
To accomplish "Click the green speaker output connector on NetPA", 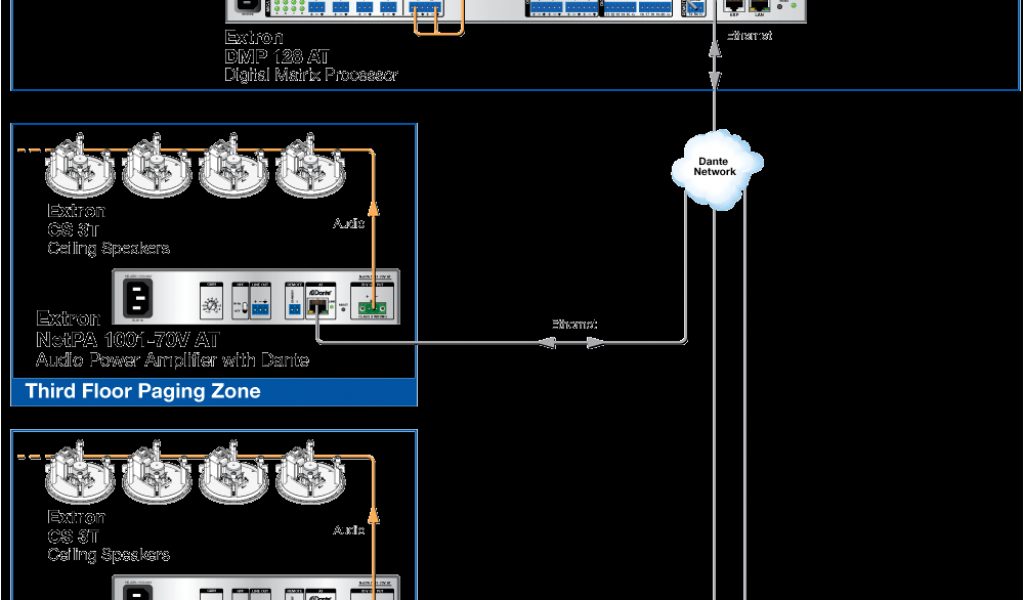I will (x=371, y=308).
